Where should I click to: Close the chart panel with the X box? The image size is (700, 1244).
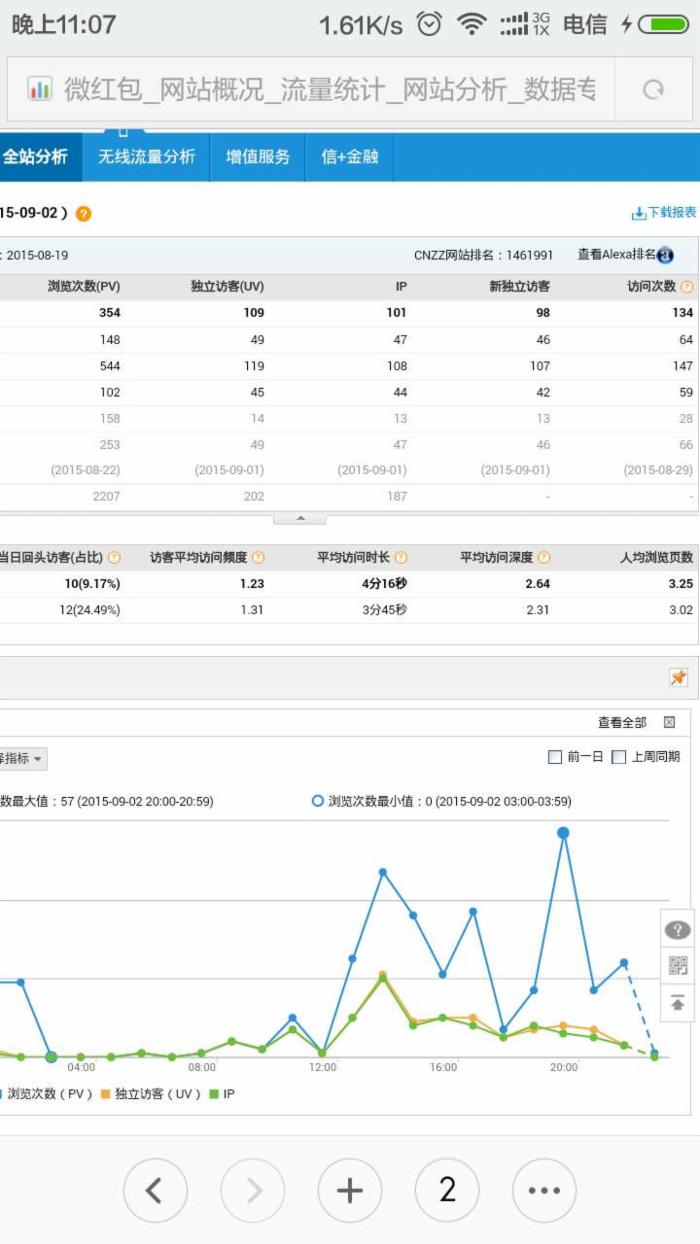coord(670,722)
